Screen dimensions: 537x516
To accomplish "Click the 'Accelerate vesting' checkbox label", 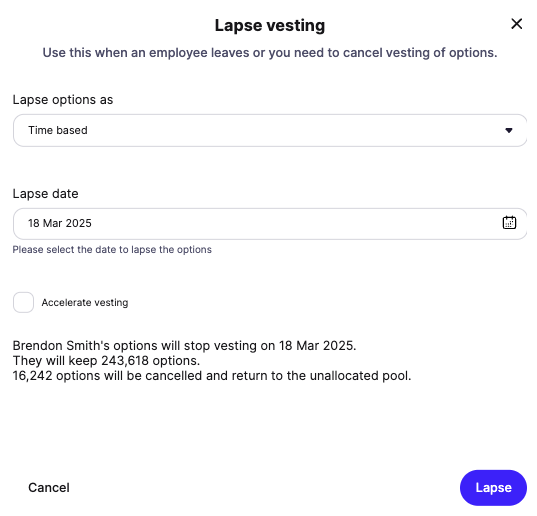I will pyautogui.click(x=85, y=303).
